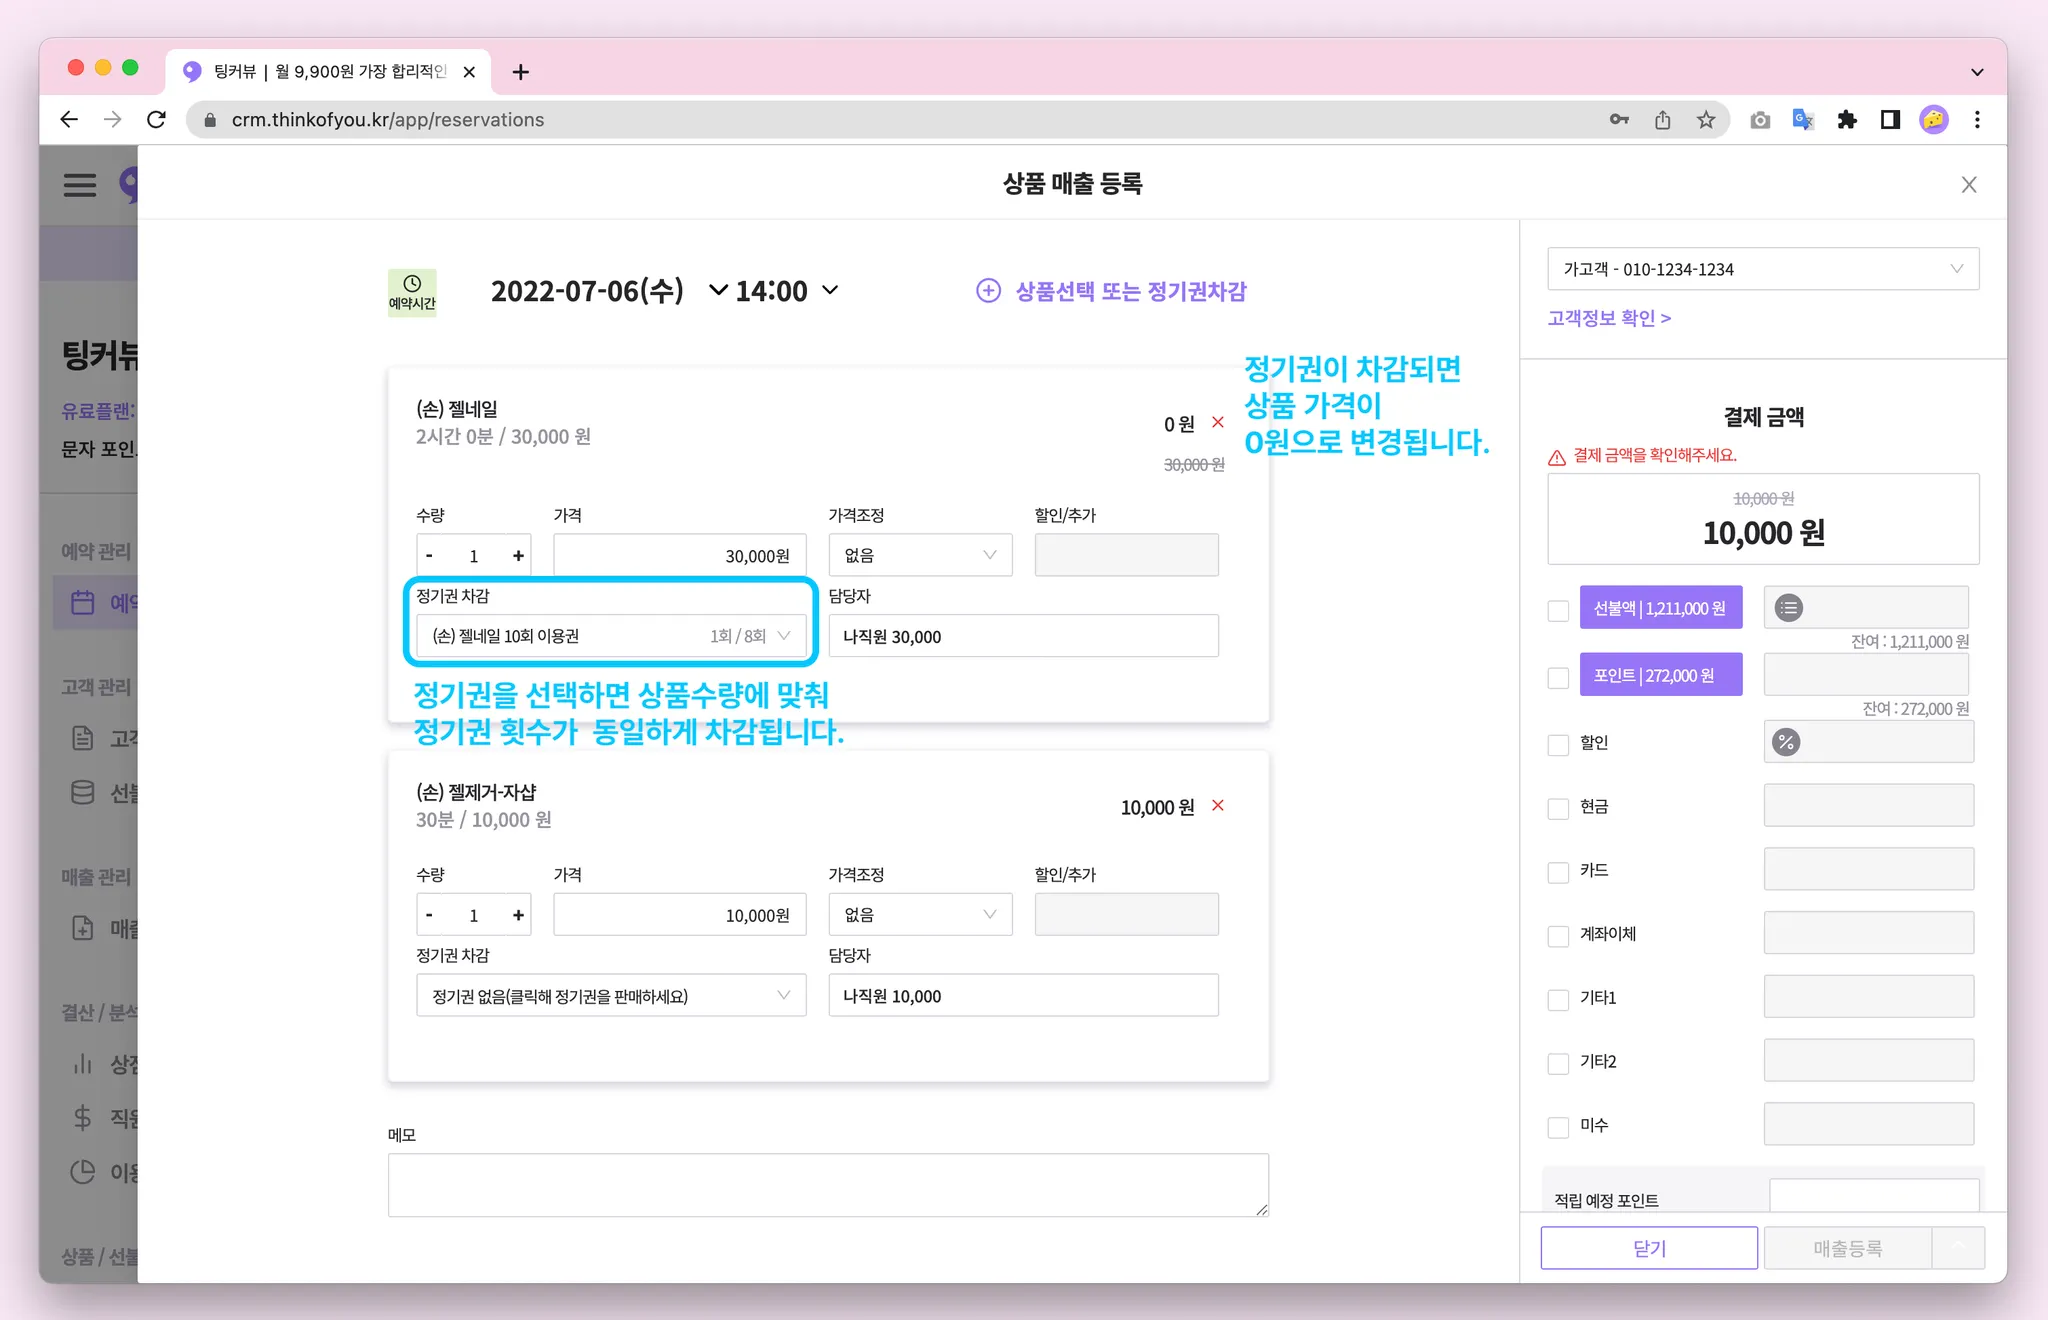Open the 가고객 customer dropdown
Image resolution: width=2048 pixels, height=1320 pixels.
pos(1762,269)
